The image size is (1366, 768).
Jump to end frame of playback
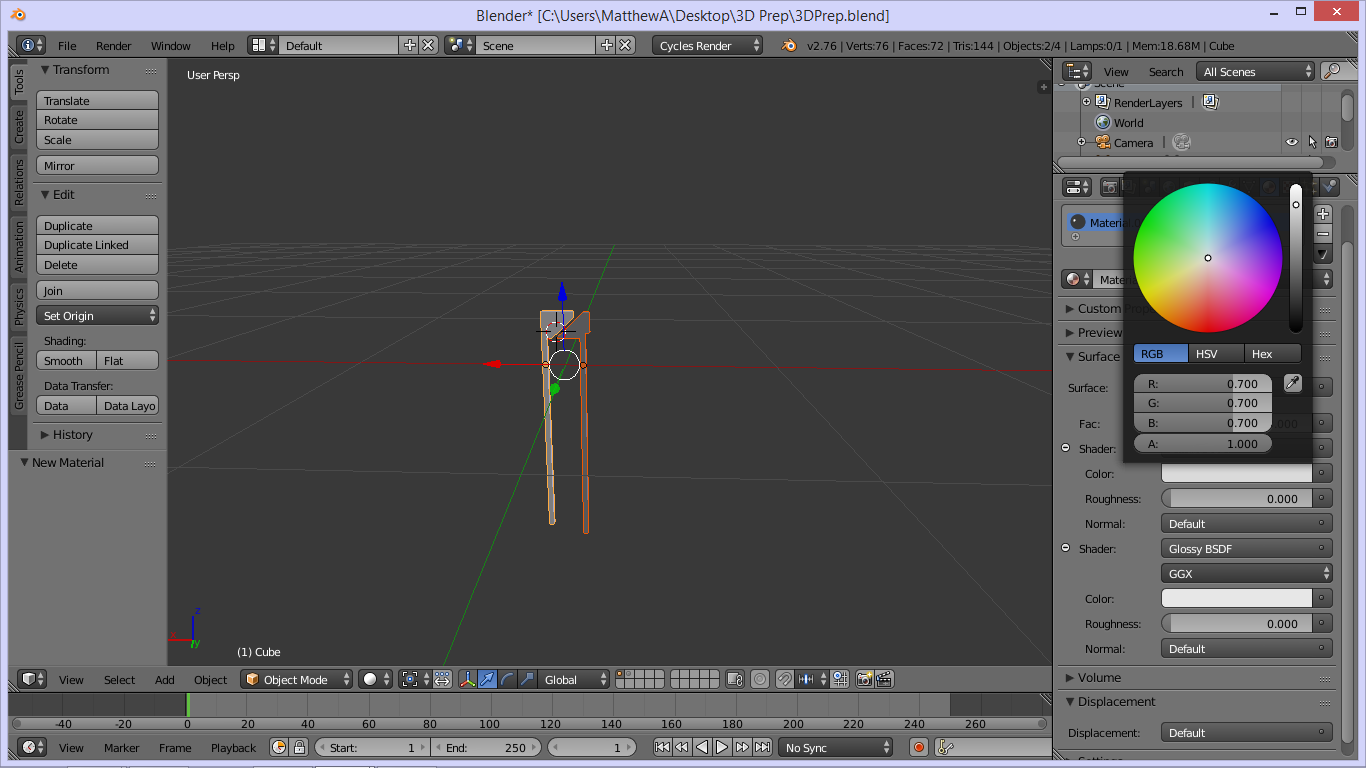(762, 747)
